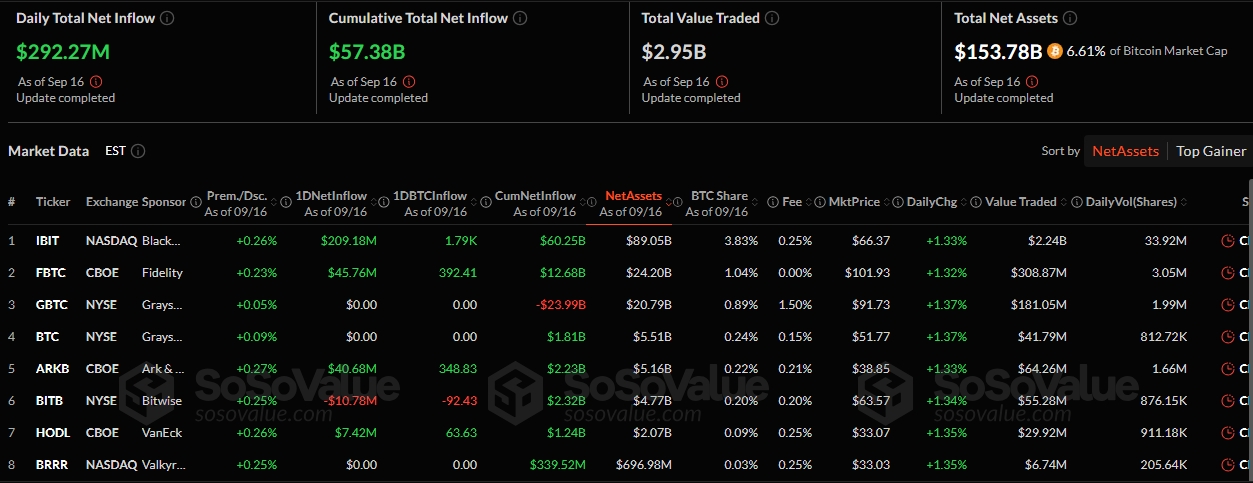Click red alert icon under $57.38B
Image resolution: width=1253 pixels, height=483 pixels.
(408, 82)
